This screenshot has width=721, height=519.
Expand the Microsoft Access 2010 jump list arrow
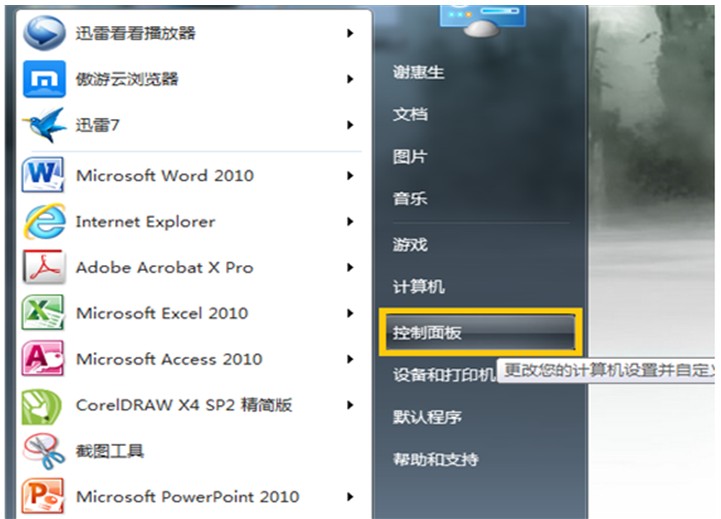click(x=350, y=359)
